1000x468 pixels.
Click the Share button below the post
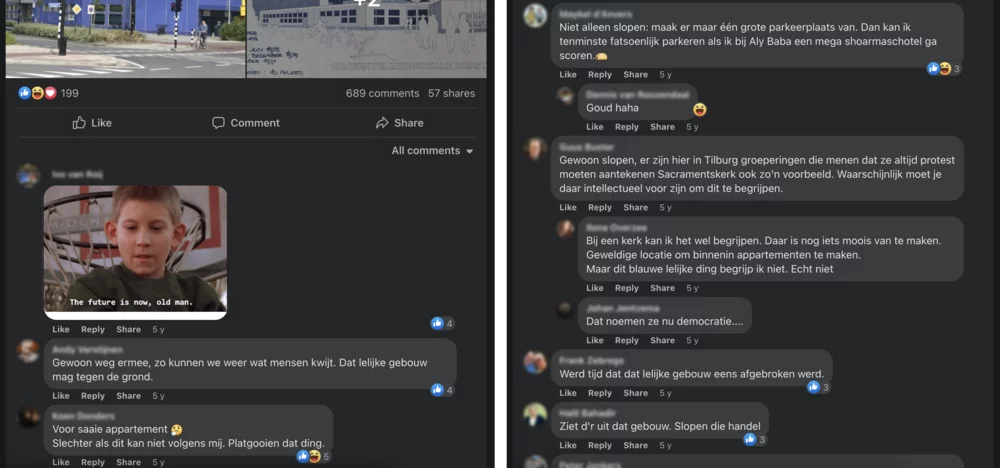400,123
